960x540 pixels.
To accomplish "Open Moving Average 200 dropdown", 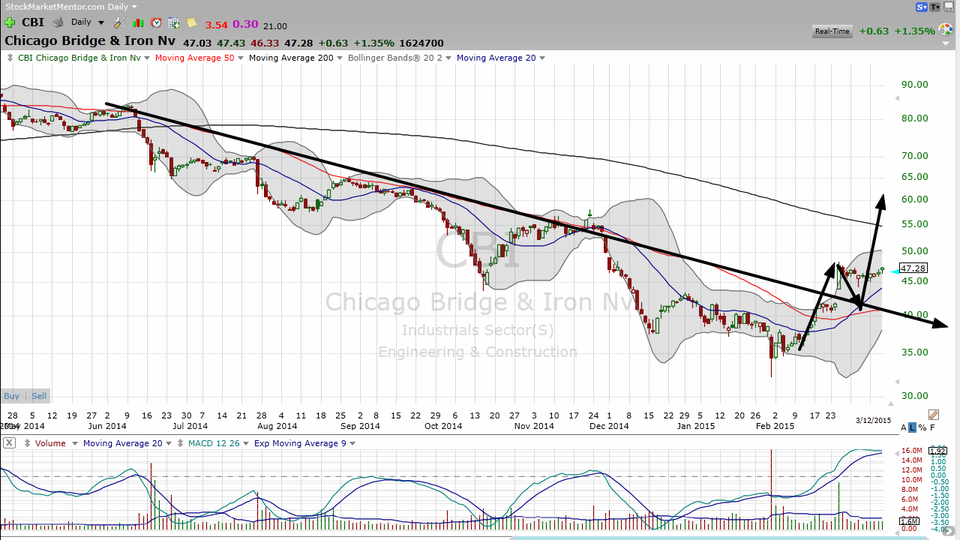I will (340, 58).
